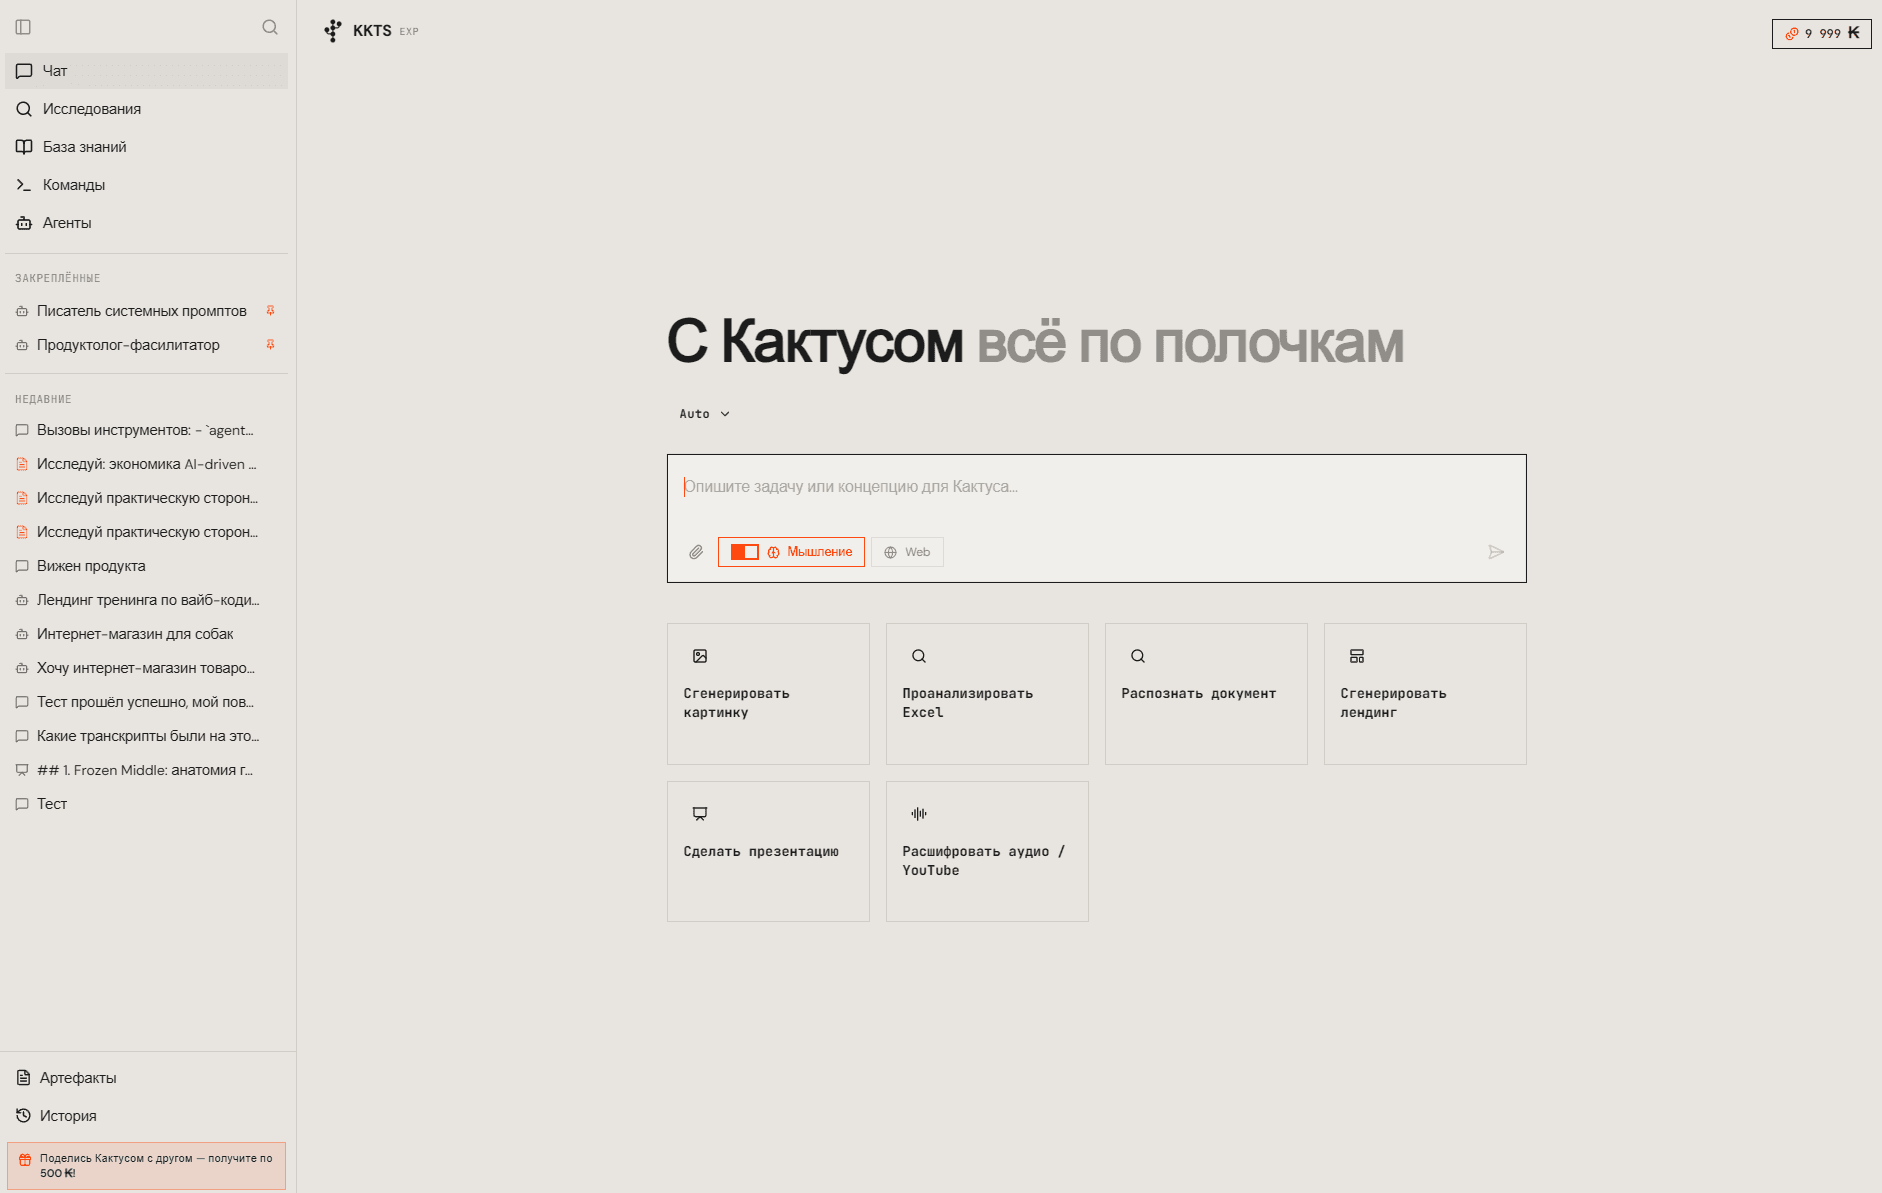Enable Web search mode
1882x1193 pixels.
pyautogui.click(x=906, y=551)
